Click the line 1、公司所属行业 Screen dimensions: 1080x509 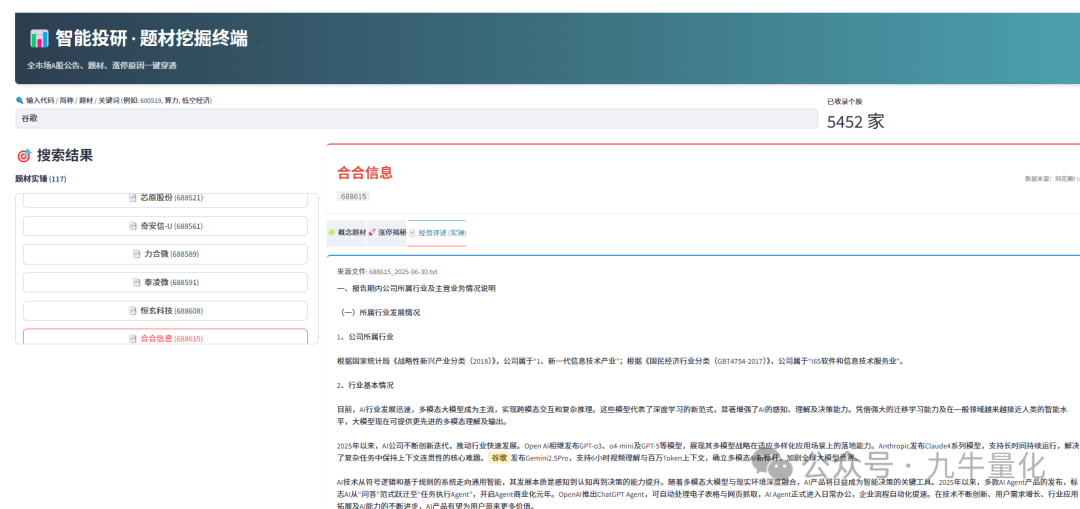pos(365,337)
